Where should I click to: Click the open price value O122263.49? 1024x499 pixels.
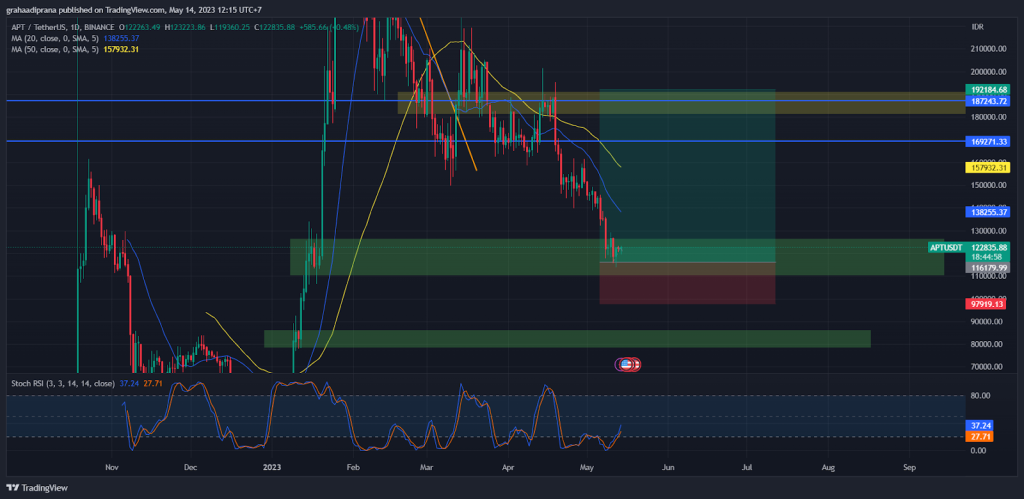click(x=140, y=27)
